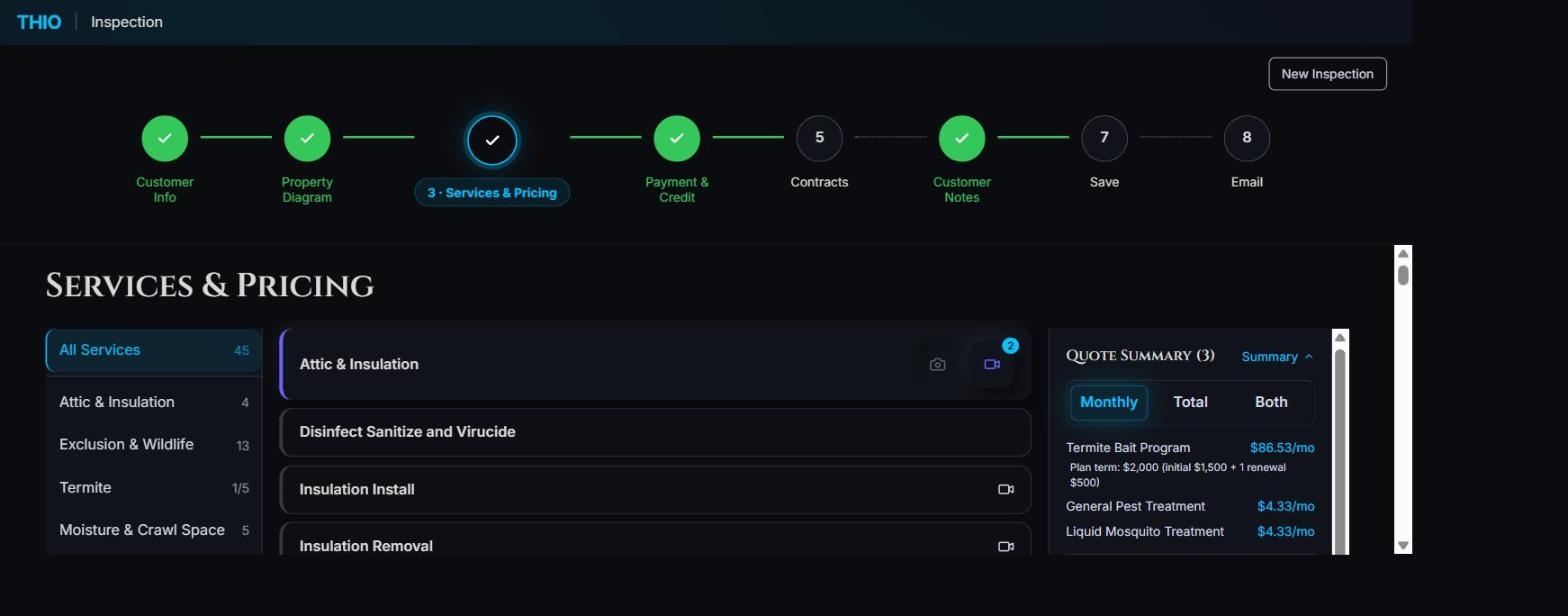Open step 8 Email circle
Viewport: 1568px width, 616px height.
tap(1246, 138)
